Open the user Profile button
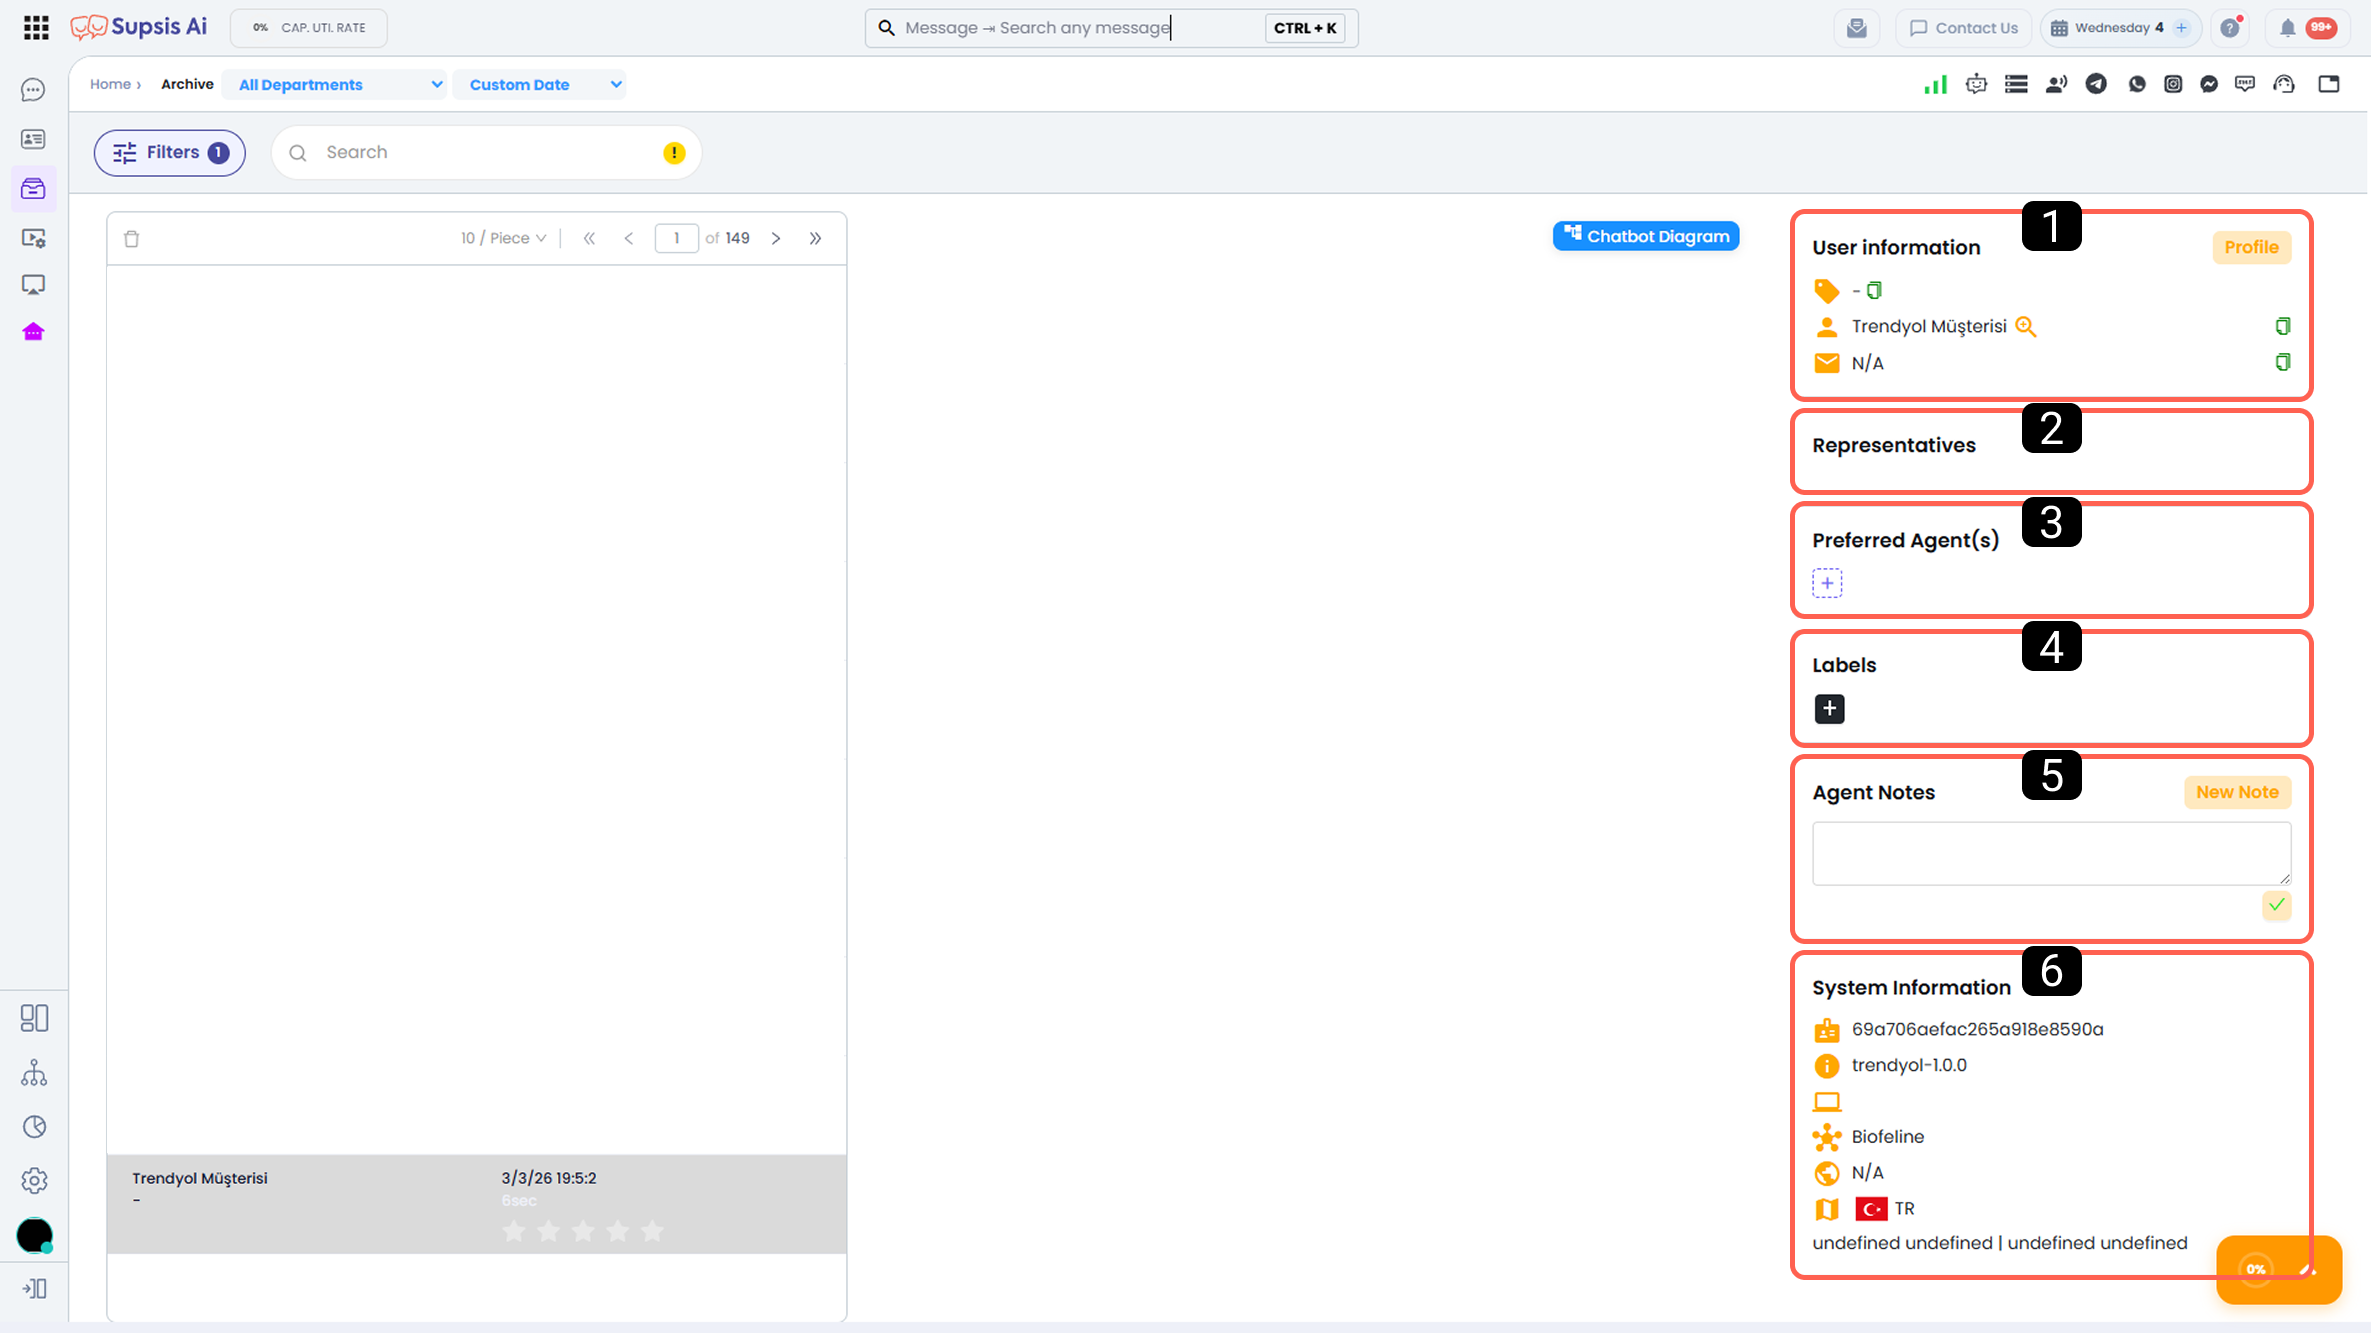 coord(2251,247)
